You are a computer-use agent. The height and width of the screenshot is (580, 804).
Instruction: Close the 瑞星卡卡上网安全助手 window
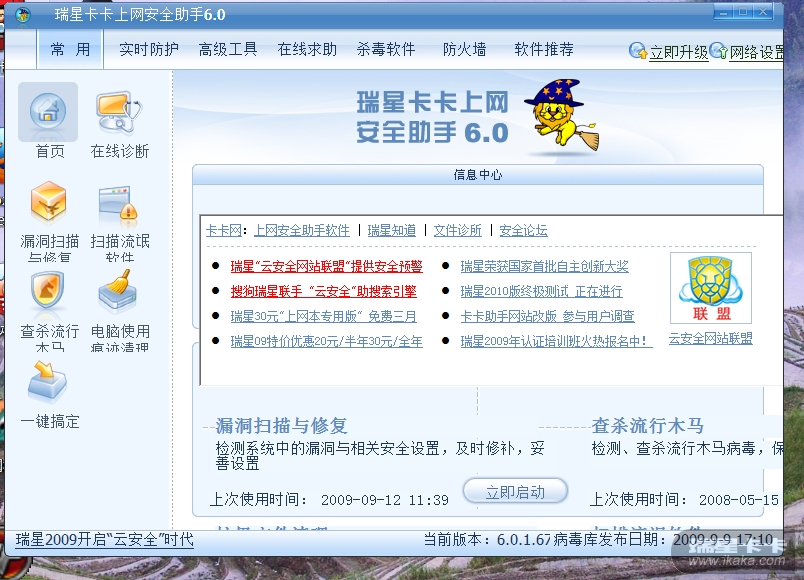763,12
